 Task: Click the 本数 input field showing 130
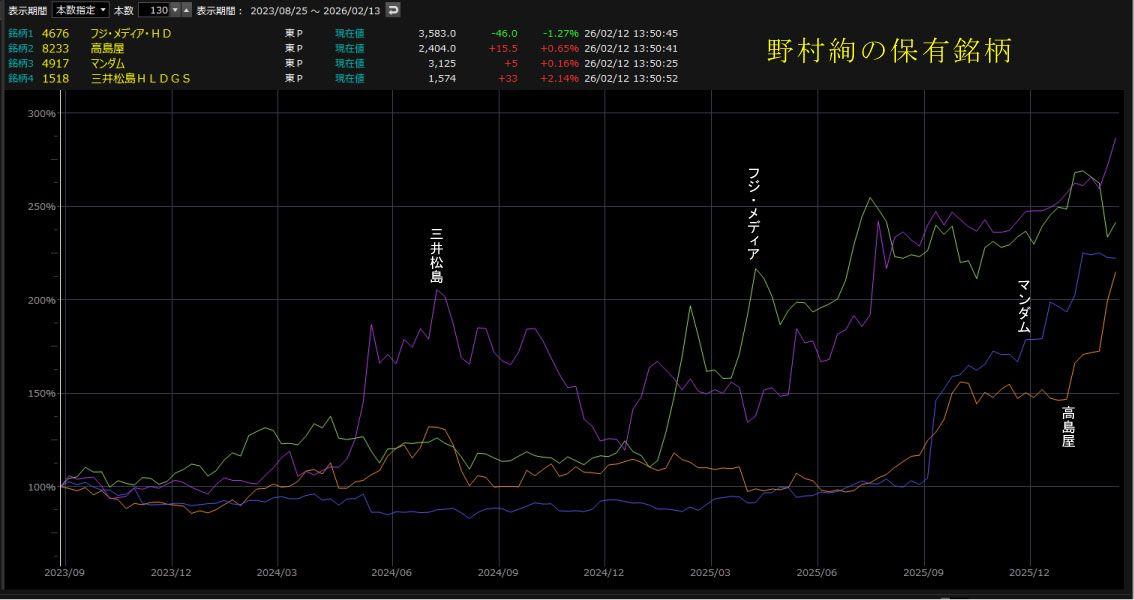pyautogui.click(x=153, y=10)
